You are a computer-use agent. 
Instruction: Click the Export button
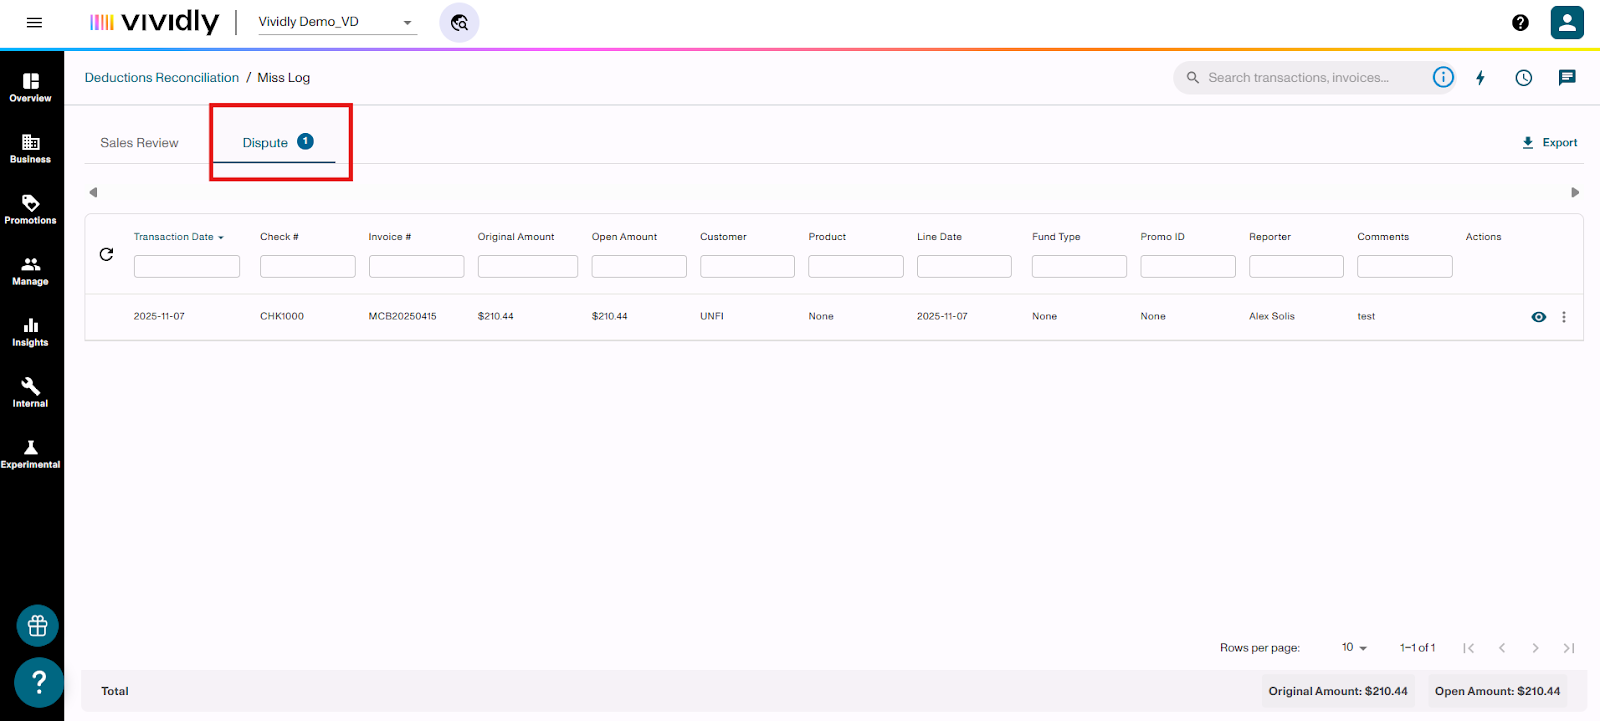(x=1549, y=143)
